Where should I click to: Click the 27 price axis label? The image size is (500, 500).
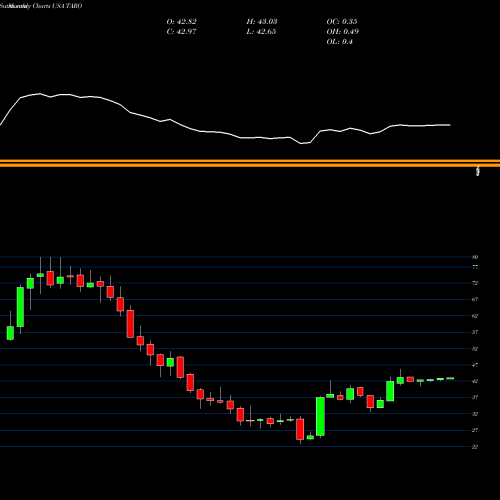[475, 430]
